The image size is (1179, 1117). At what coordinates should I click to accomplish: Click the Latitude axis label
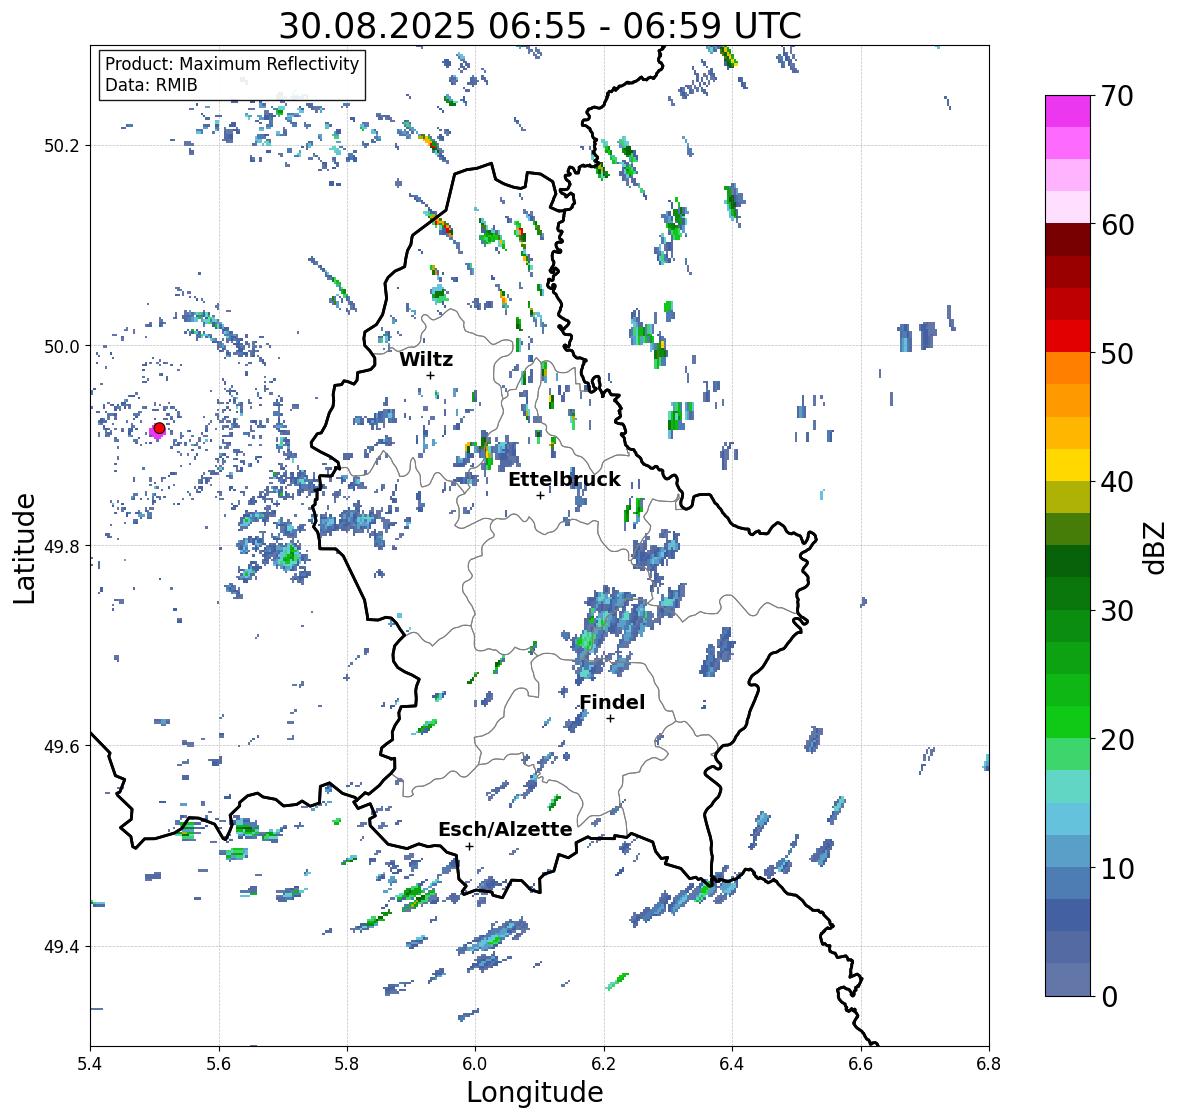tap(25, 549)
